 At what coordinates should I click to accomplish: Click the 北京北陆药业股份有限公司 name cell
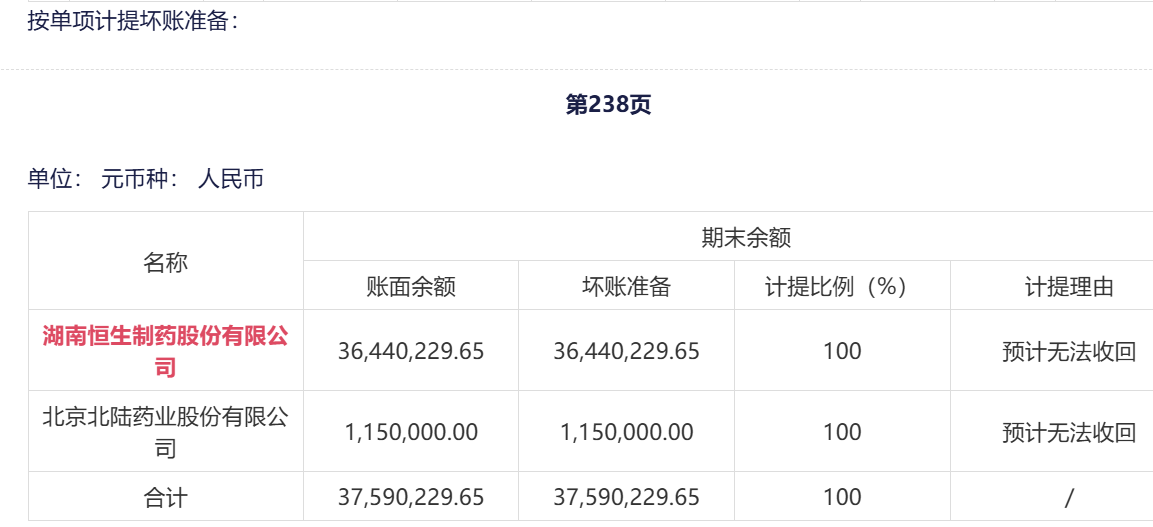[x=165, y=432]
